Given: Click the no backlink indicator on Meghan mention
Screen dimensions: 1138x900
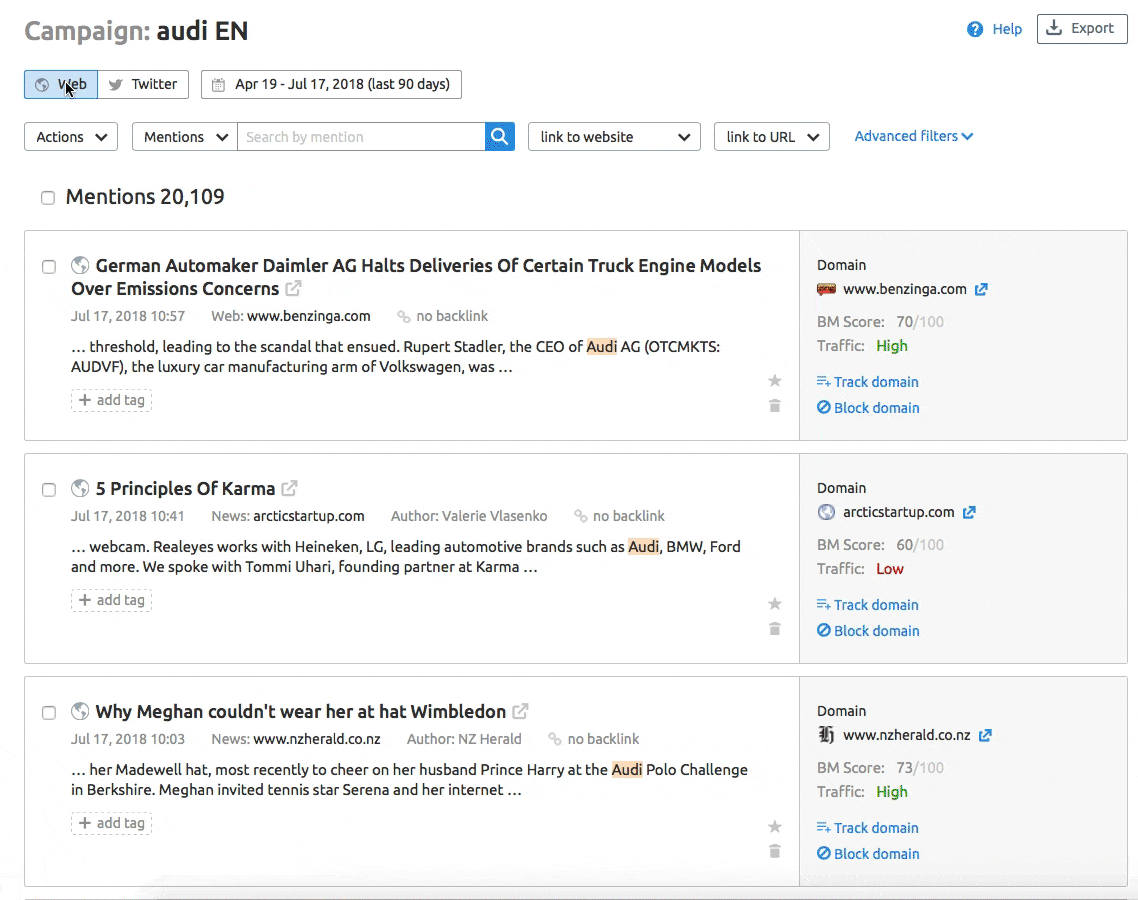Looking at the screenshot, I should pos(594,739).
